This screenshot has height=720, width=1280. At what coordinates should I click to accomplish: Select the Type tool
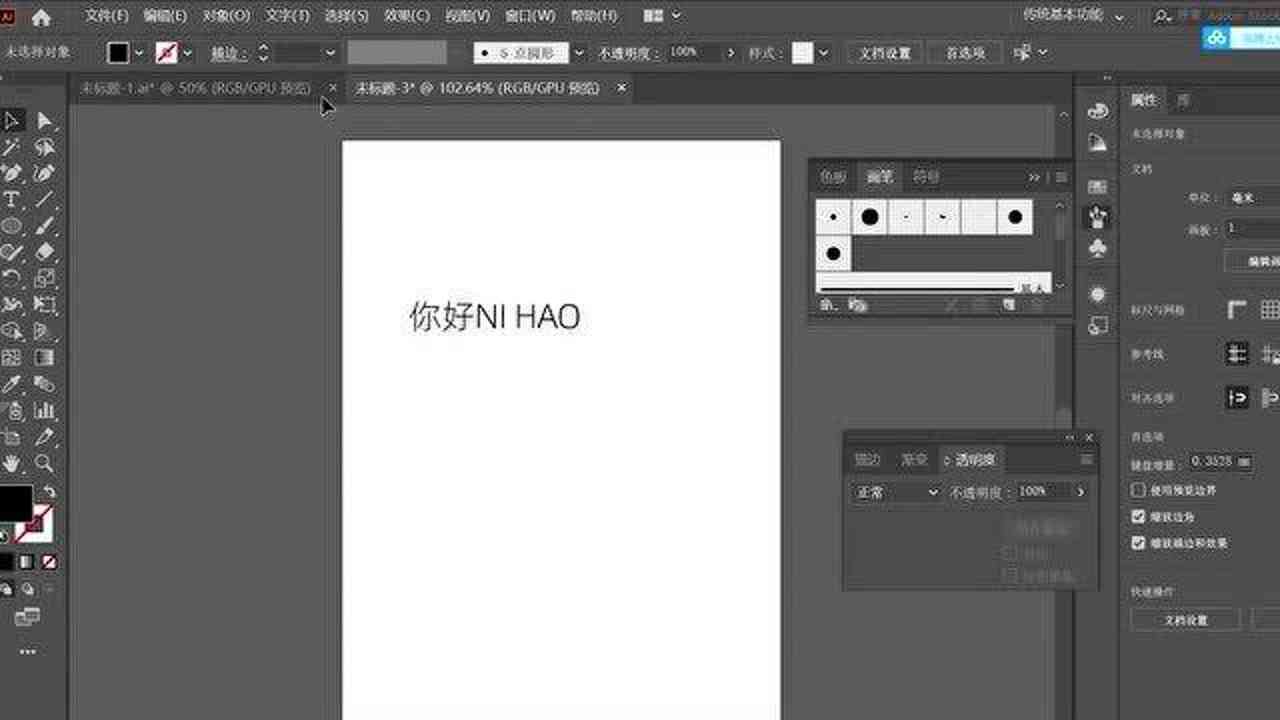[x=12, y=199]
